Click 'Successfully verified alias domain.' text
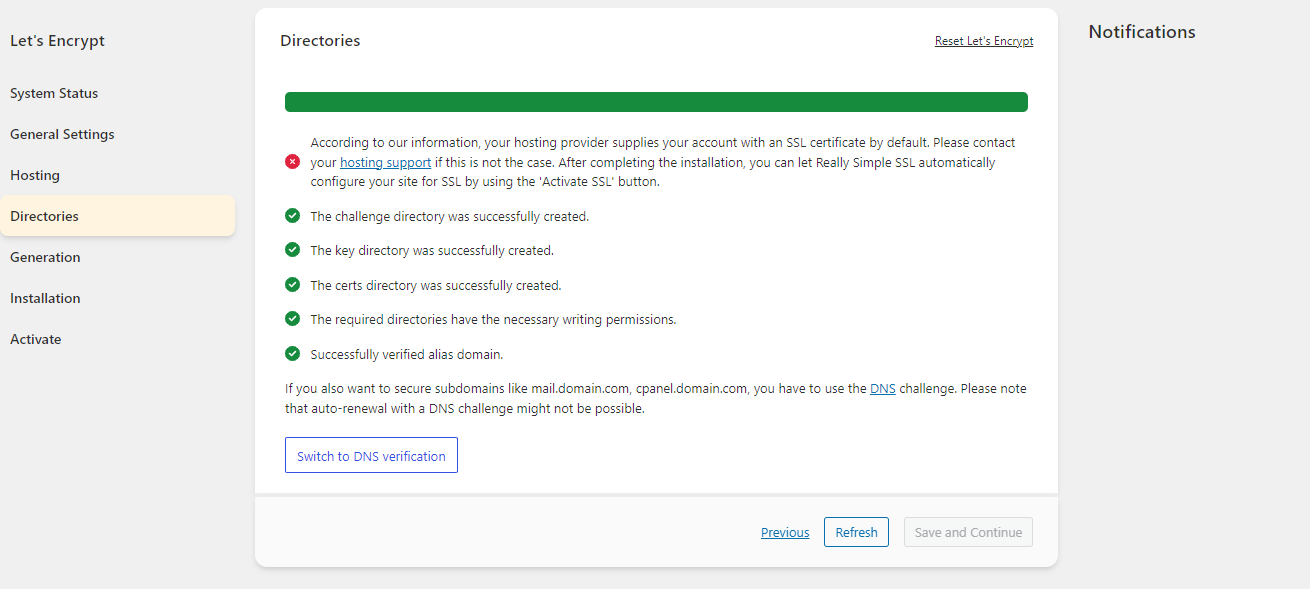The width and height of the screenshot is (1310, 589). 407,354
